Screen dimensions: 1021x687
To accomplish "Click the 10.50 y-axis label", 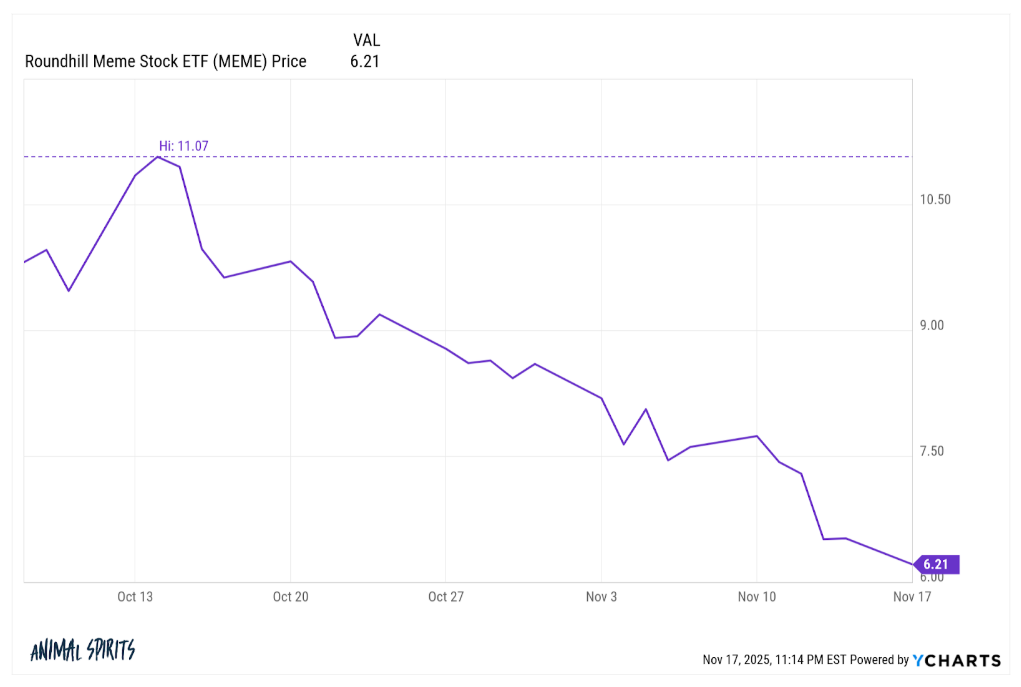I will (935, 199).
